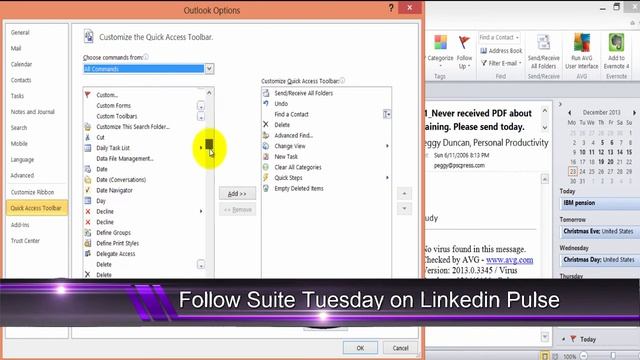Open Find a Contact combo indicator
The image size is (640, 360).
(387, 114)
